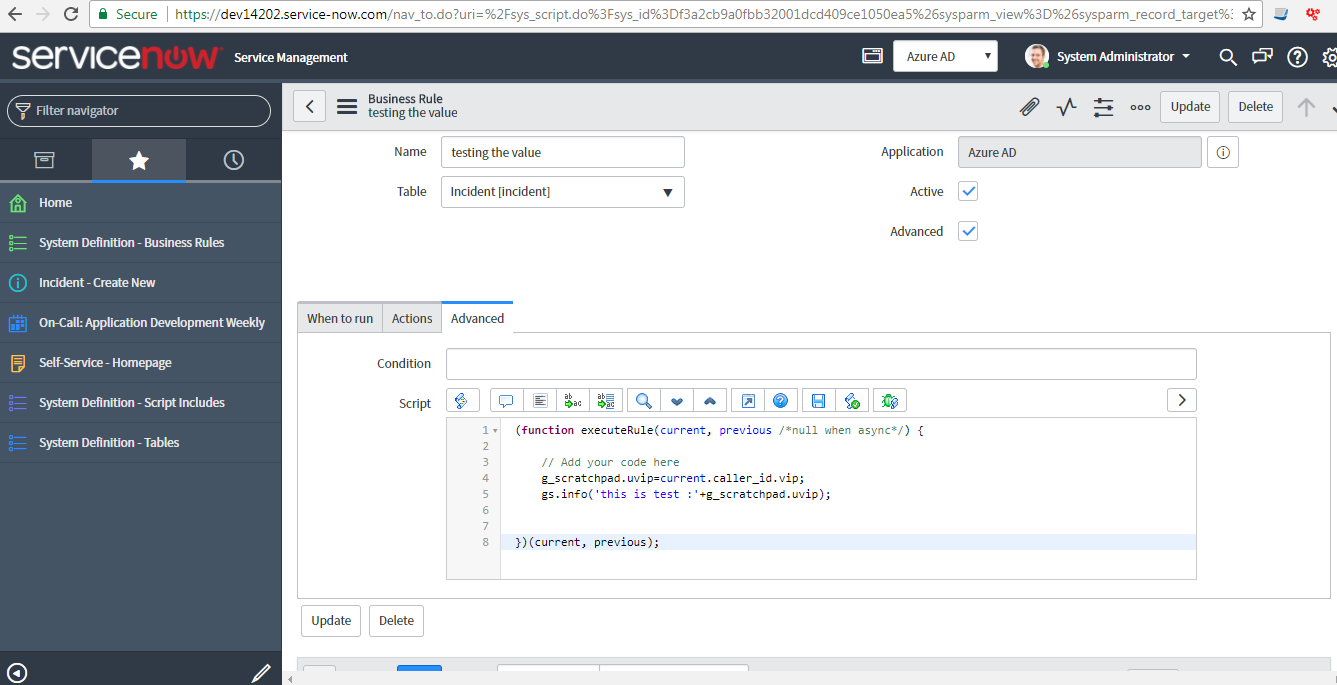The image size is (1337, 685).
Task: Click into the Name field
Action: (562, 152)
